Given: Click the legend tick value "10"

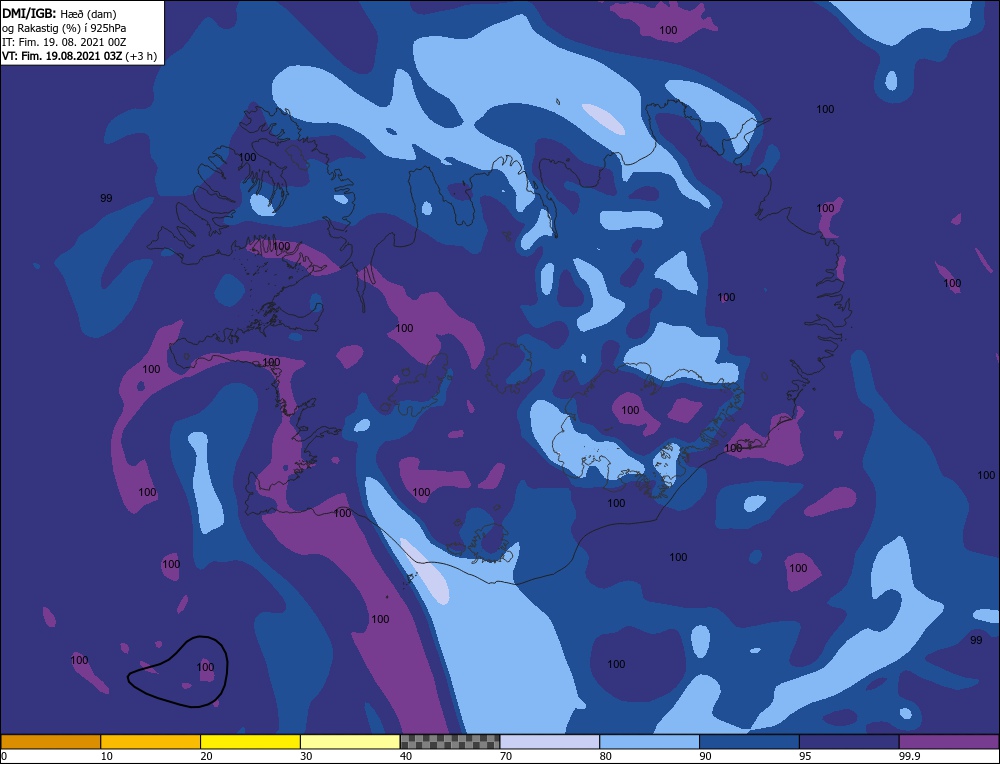Looking at the screenshot, I should tap(106, 756).
